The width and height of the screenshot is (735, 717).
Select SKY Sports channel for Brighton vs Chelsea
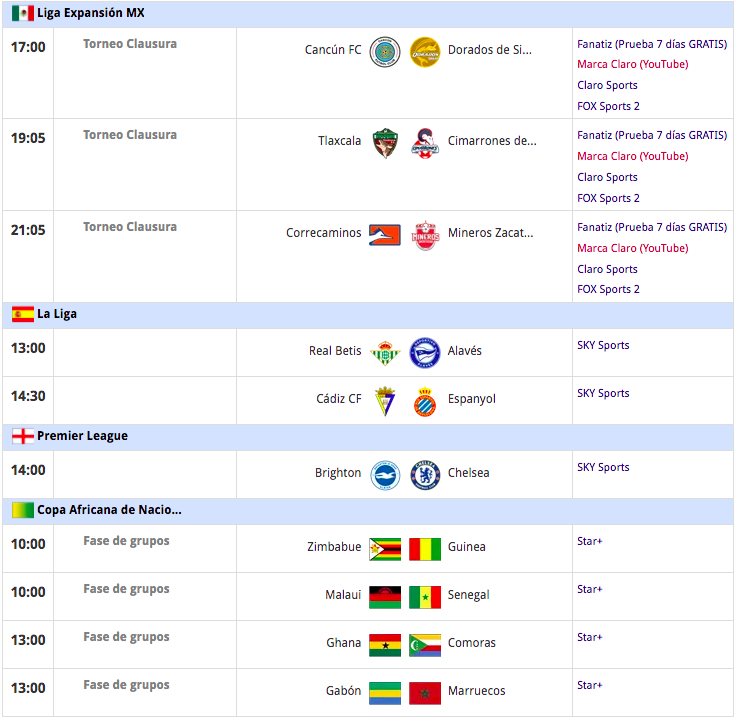[603, 467]
